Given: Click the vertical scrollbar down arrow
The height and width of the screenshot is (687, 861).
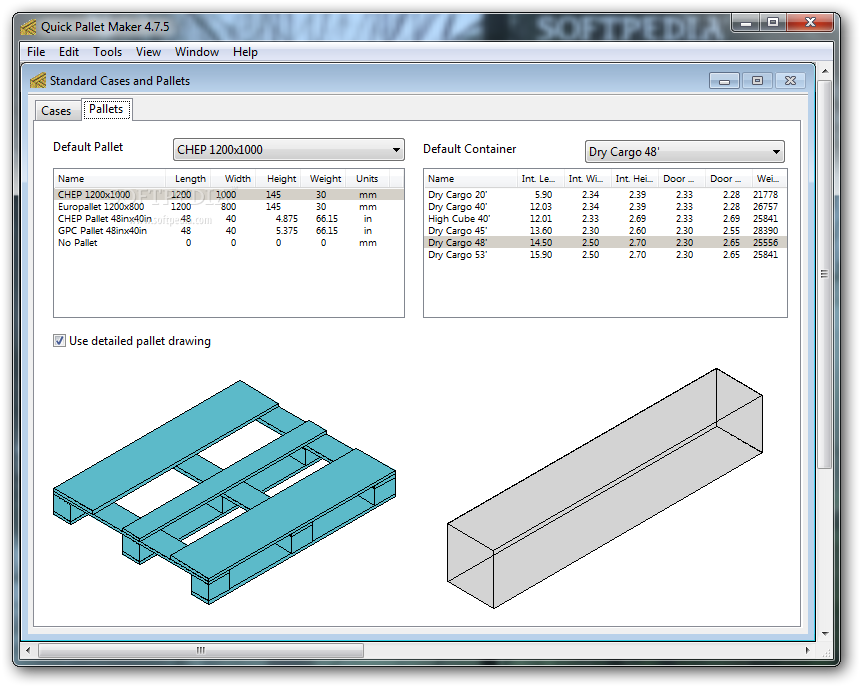Looking at the screenshot, I should tap(825, 634).
